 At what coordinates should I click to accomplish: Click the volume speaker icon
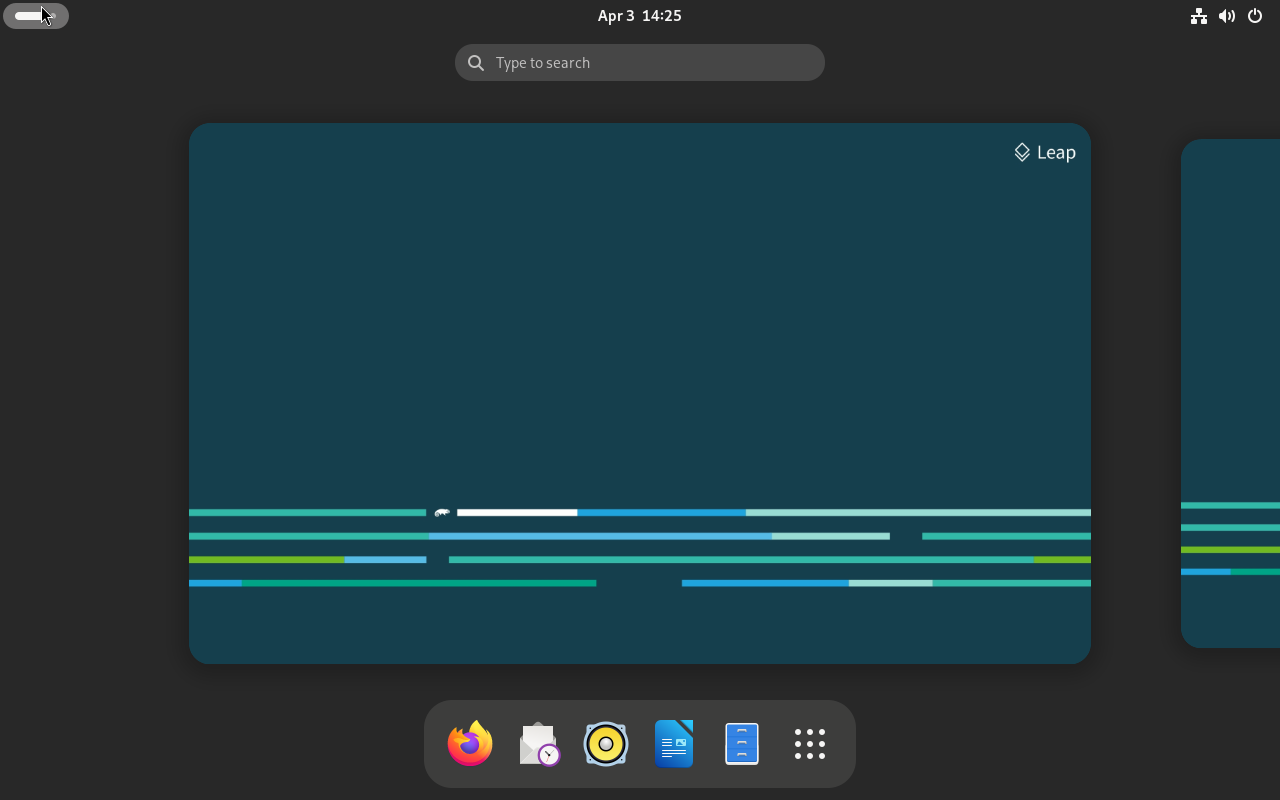tap(1227, 16)
